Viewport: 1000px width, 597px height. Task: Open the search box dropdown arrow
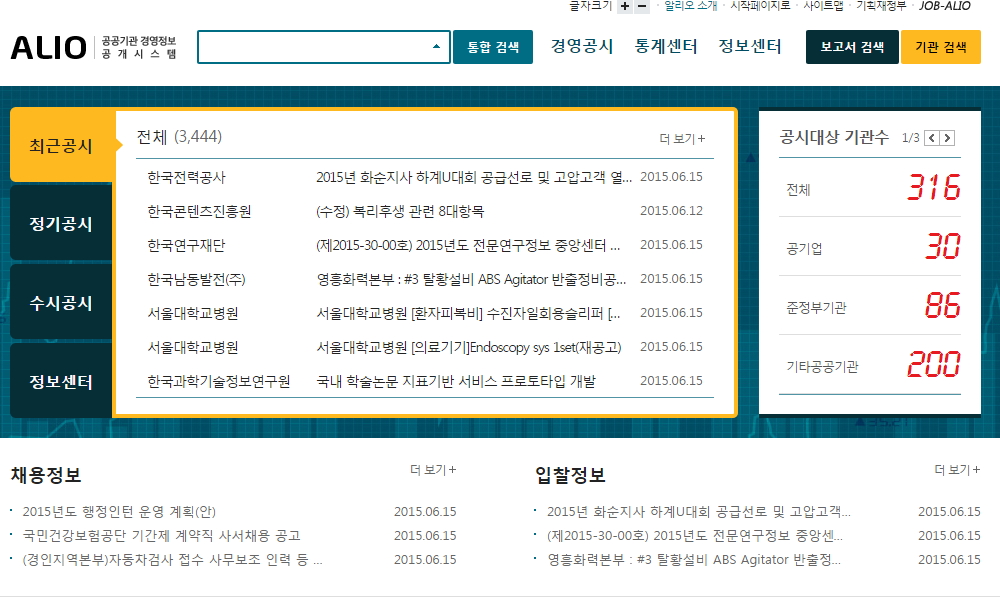click(x=436, y=47)
